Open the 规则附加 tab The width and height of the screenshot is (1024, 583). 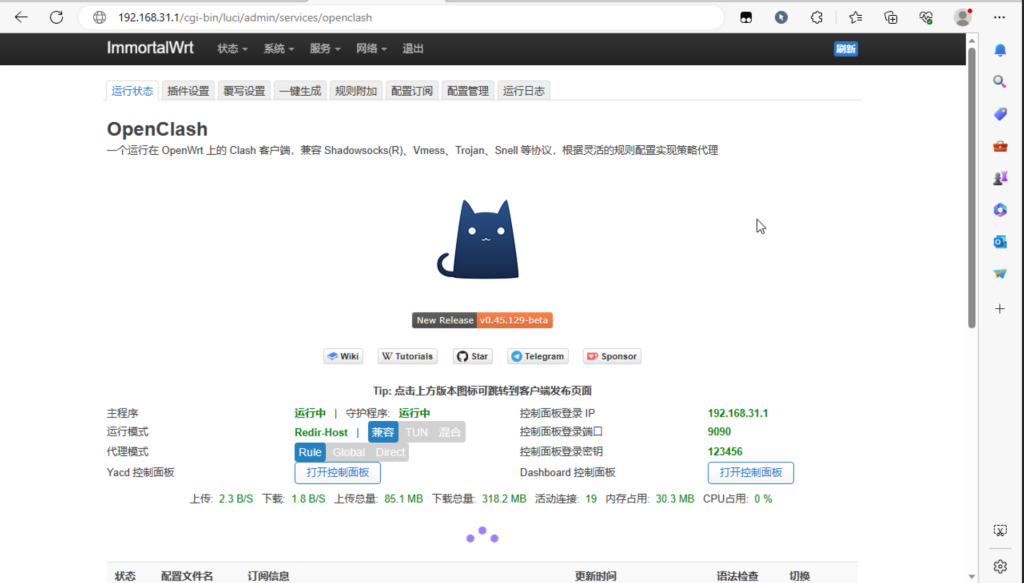(x=356, y=91)
